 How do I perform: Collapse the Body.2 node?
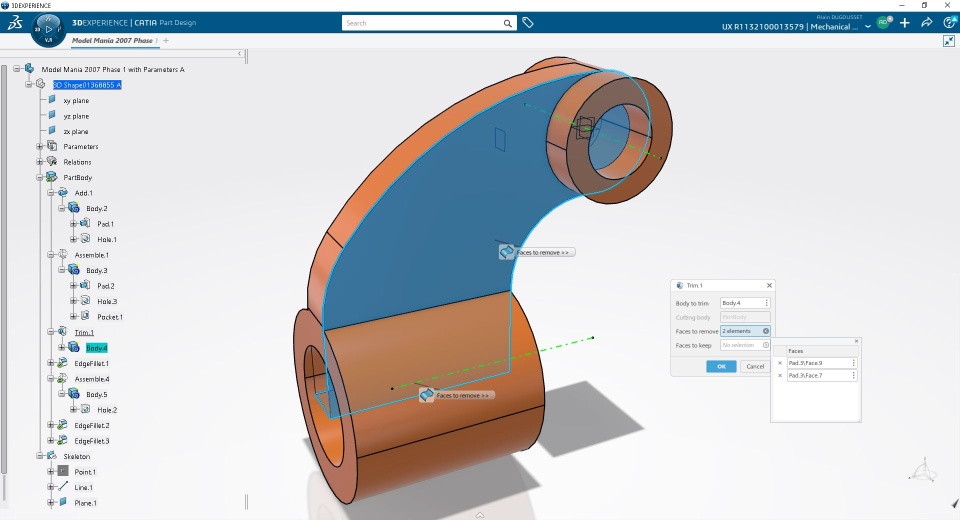tap(62, 208)
